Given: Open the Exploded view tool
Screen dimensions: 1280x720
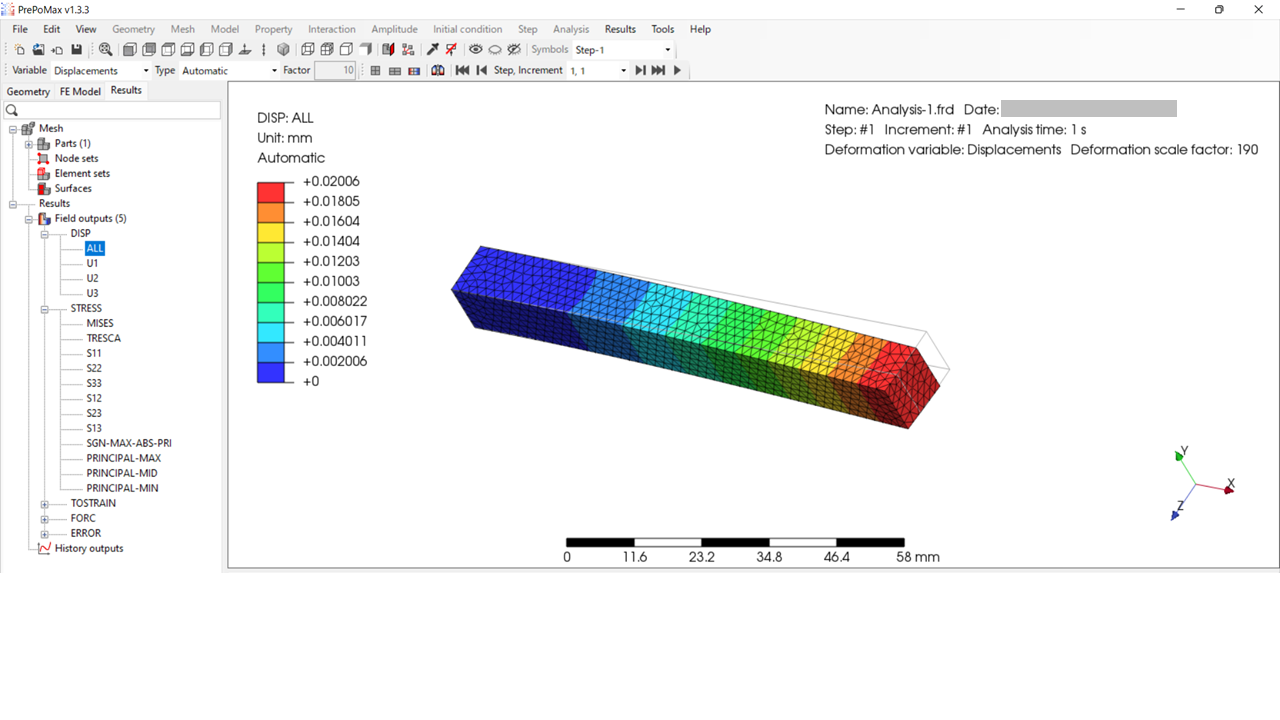Looking at the screenshot, I should click(x=408, y=49).
